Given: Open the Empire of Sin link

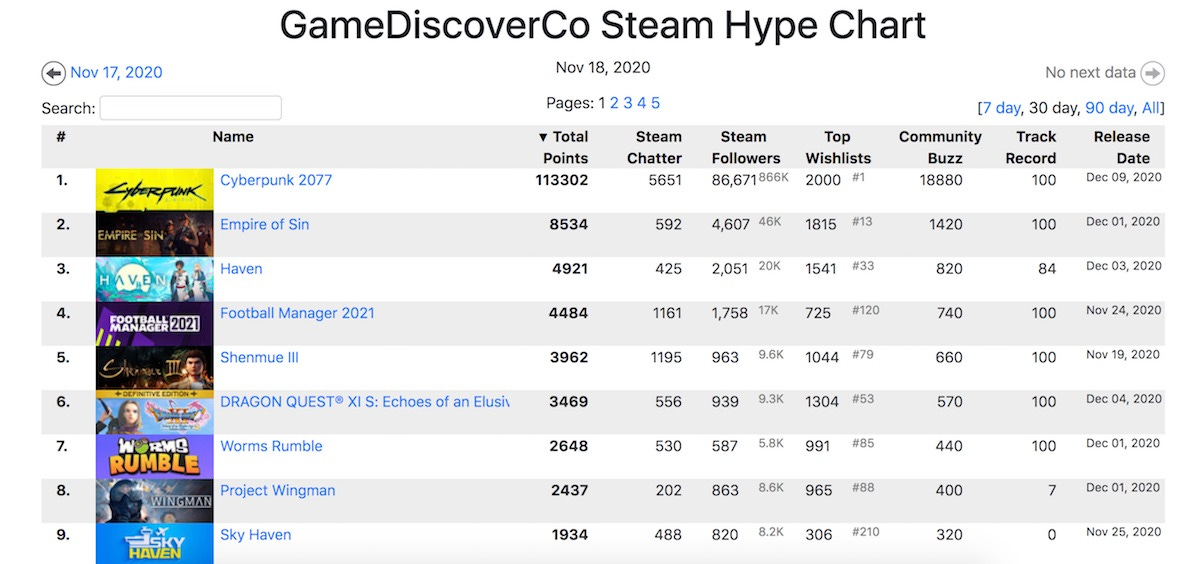Looking at the screenshot, I should [265, 224].
